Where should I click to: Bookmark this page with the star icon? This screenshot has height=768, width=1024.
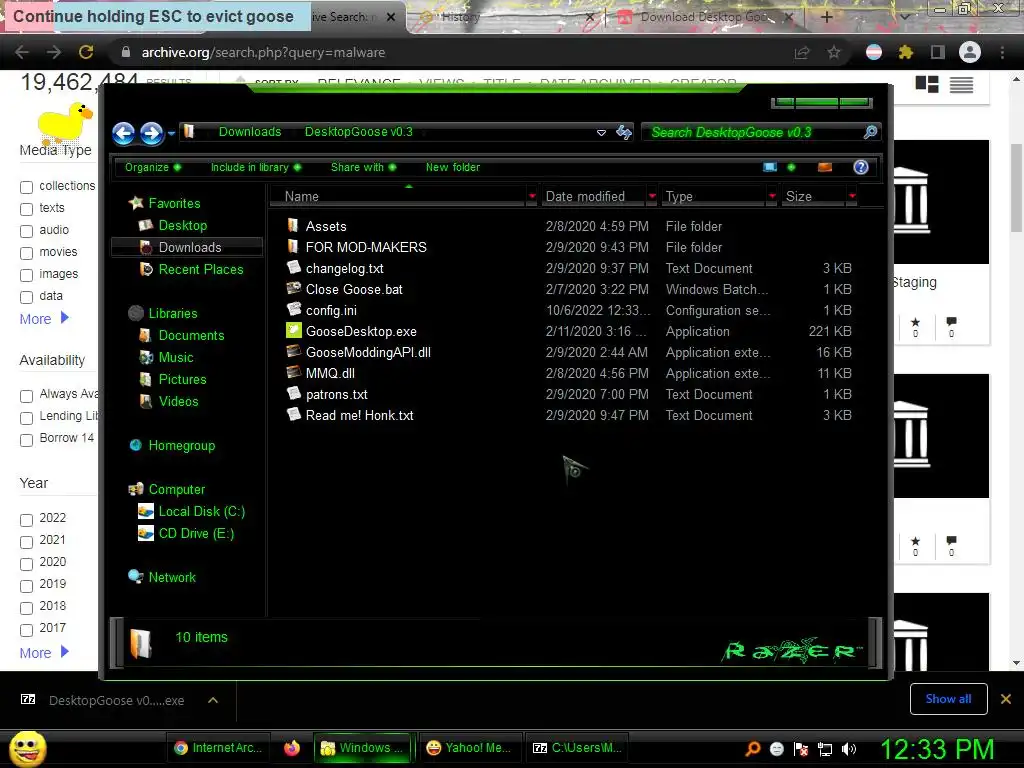pyautogui.click(x=834, y=52)
